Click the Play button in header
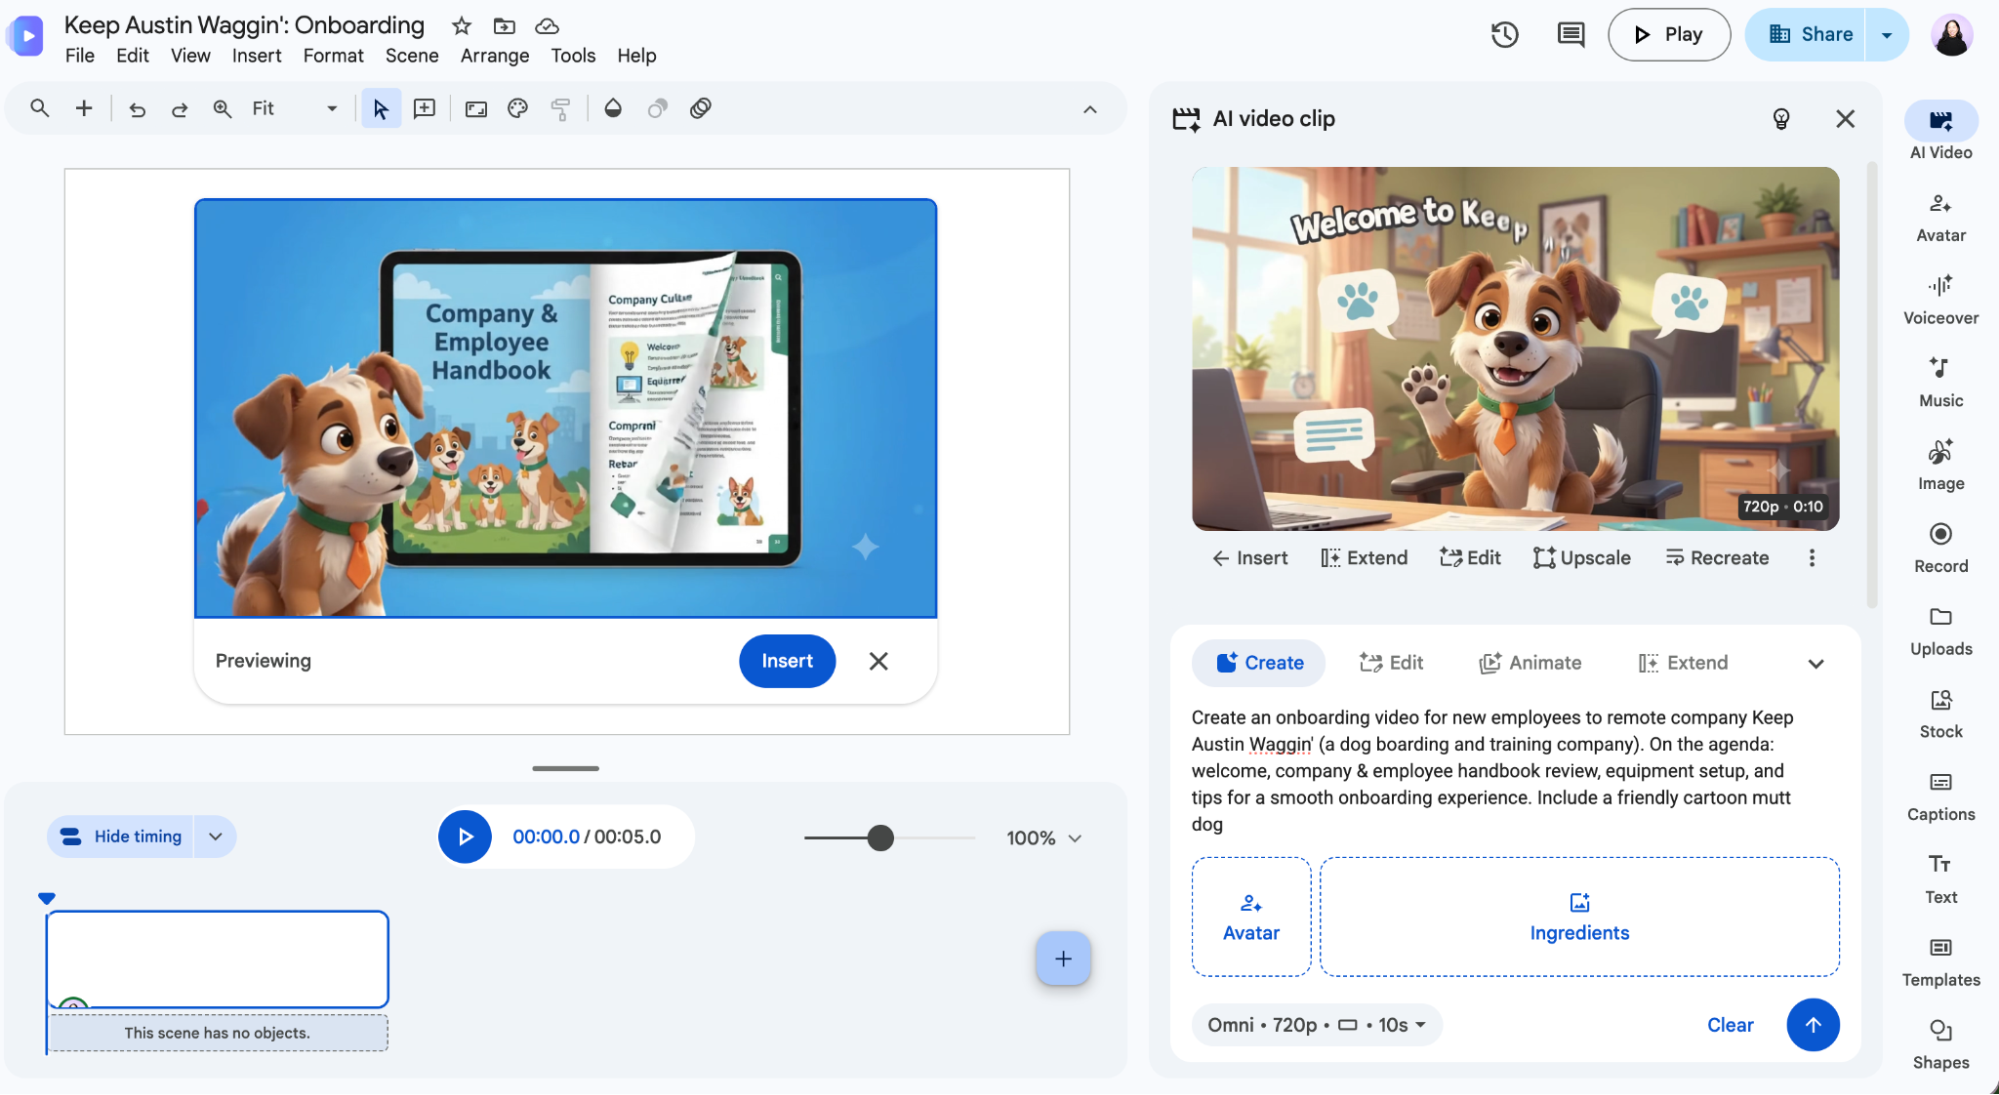1999x1095 pixels. click(x=1668, y=35)
